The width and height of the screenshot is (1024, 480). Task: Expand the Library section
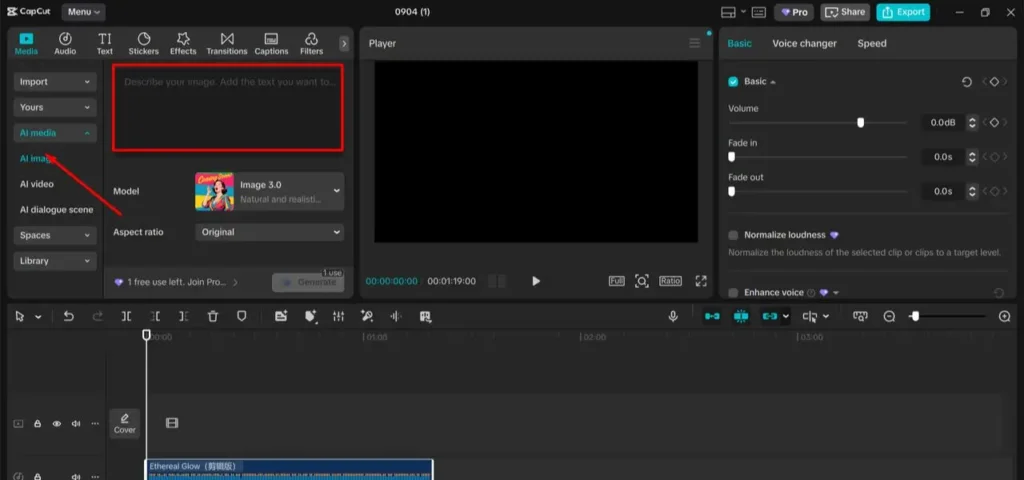point(55,261)
